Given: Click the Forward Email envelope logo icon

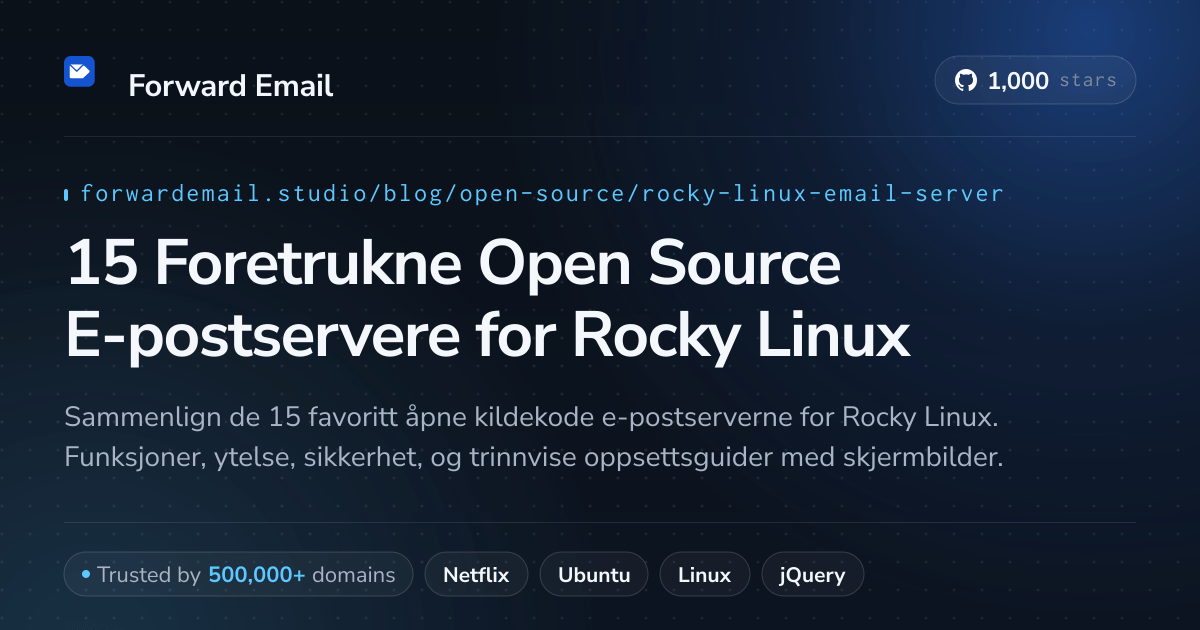Looking at the screenshot, I should [79, 71].
